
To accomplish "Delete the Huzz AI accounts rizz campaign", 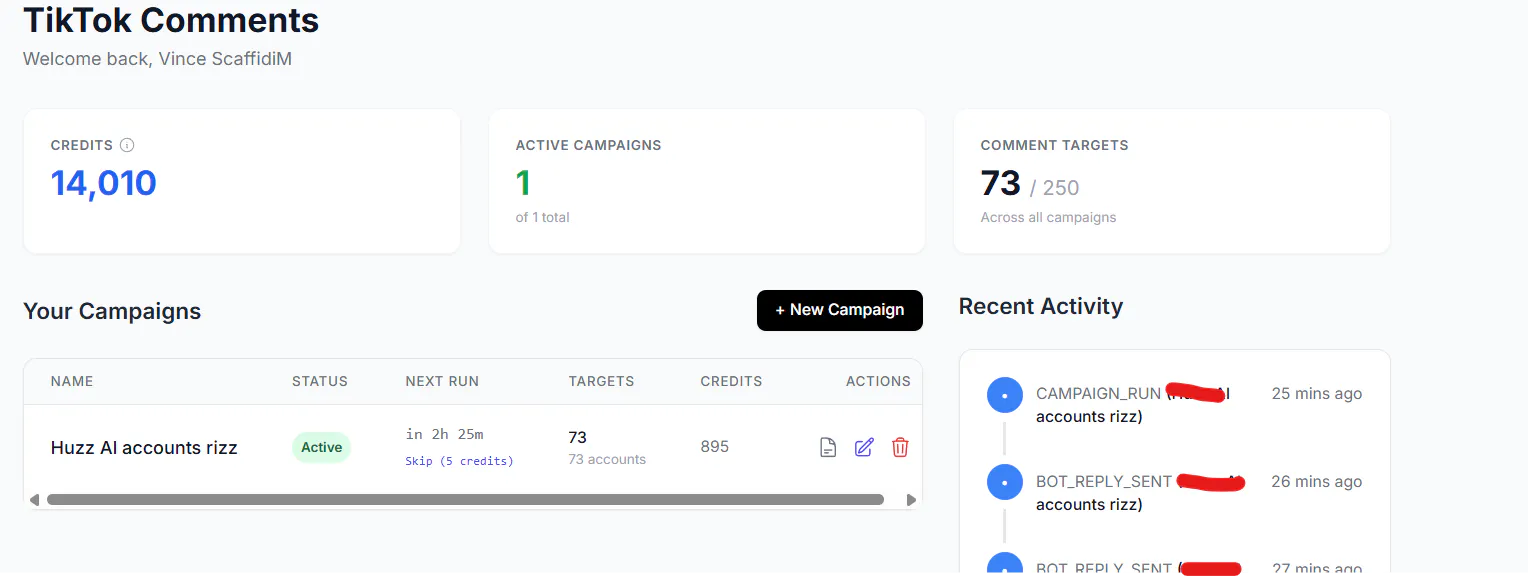I will coord(900,447).
